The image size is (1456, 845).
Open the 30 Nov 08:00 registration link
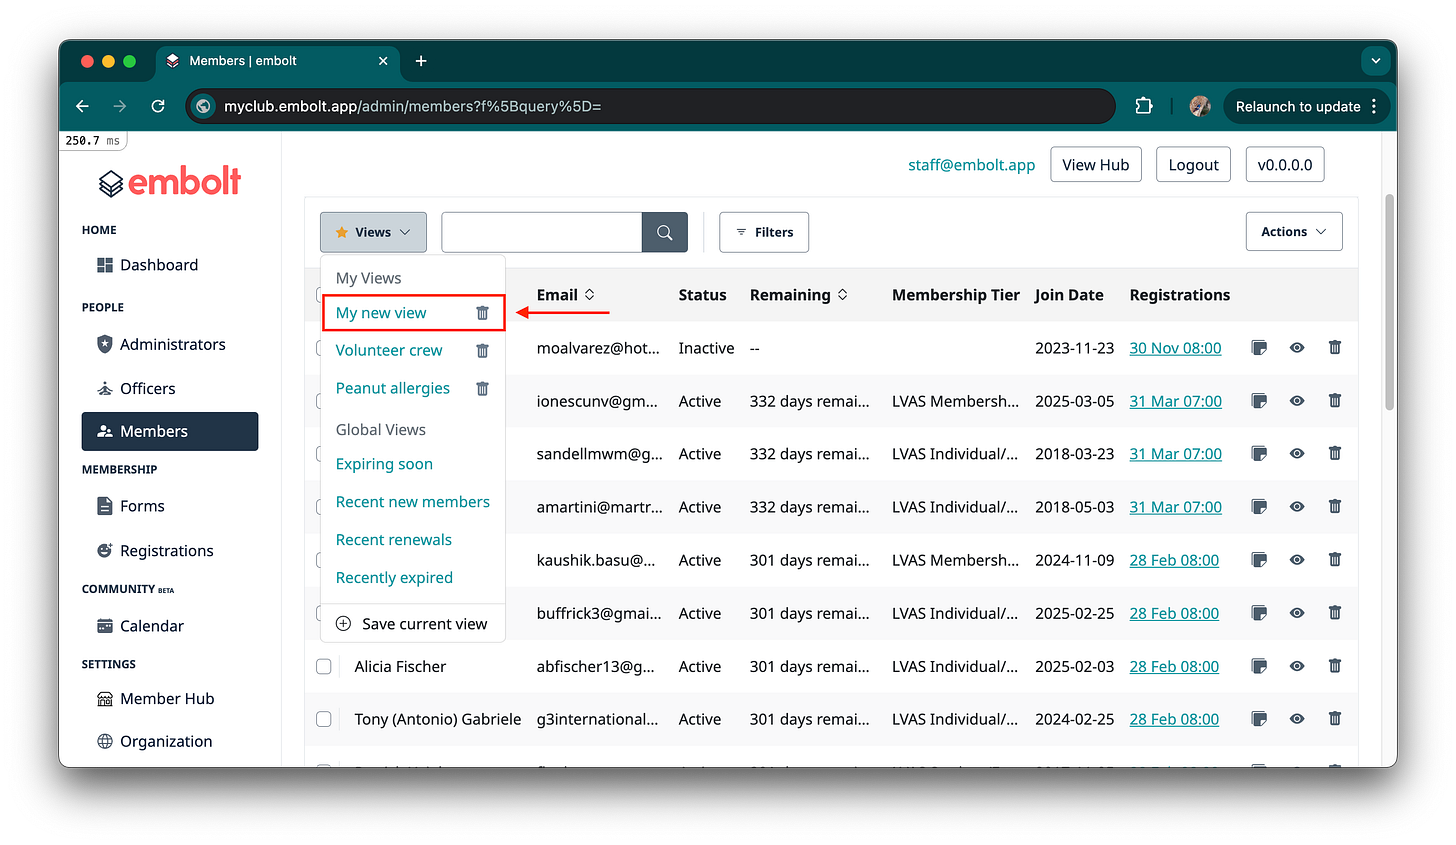click(1175, 348)
